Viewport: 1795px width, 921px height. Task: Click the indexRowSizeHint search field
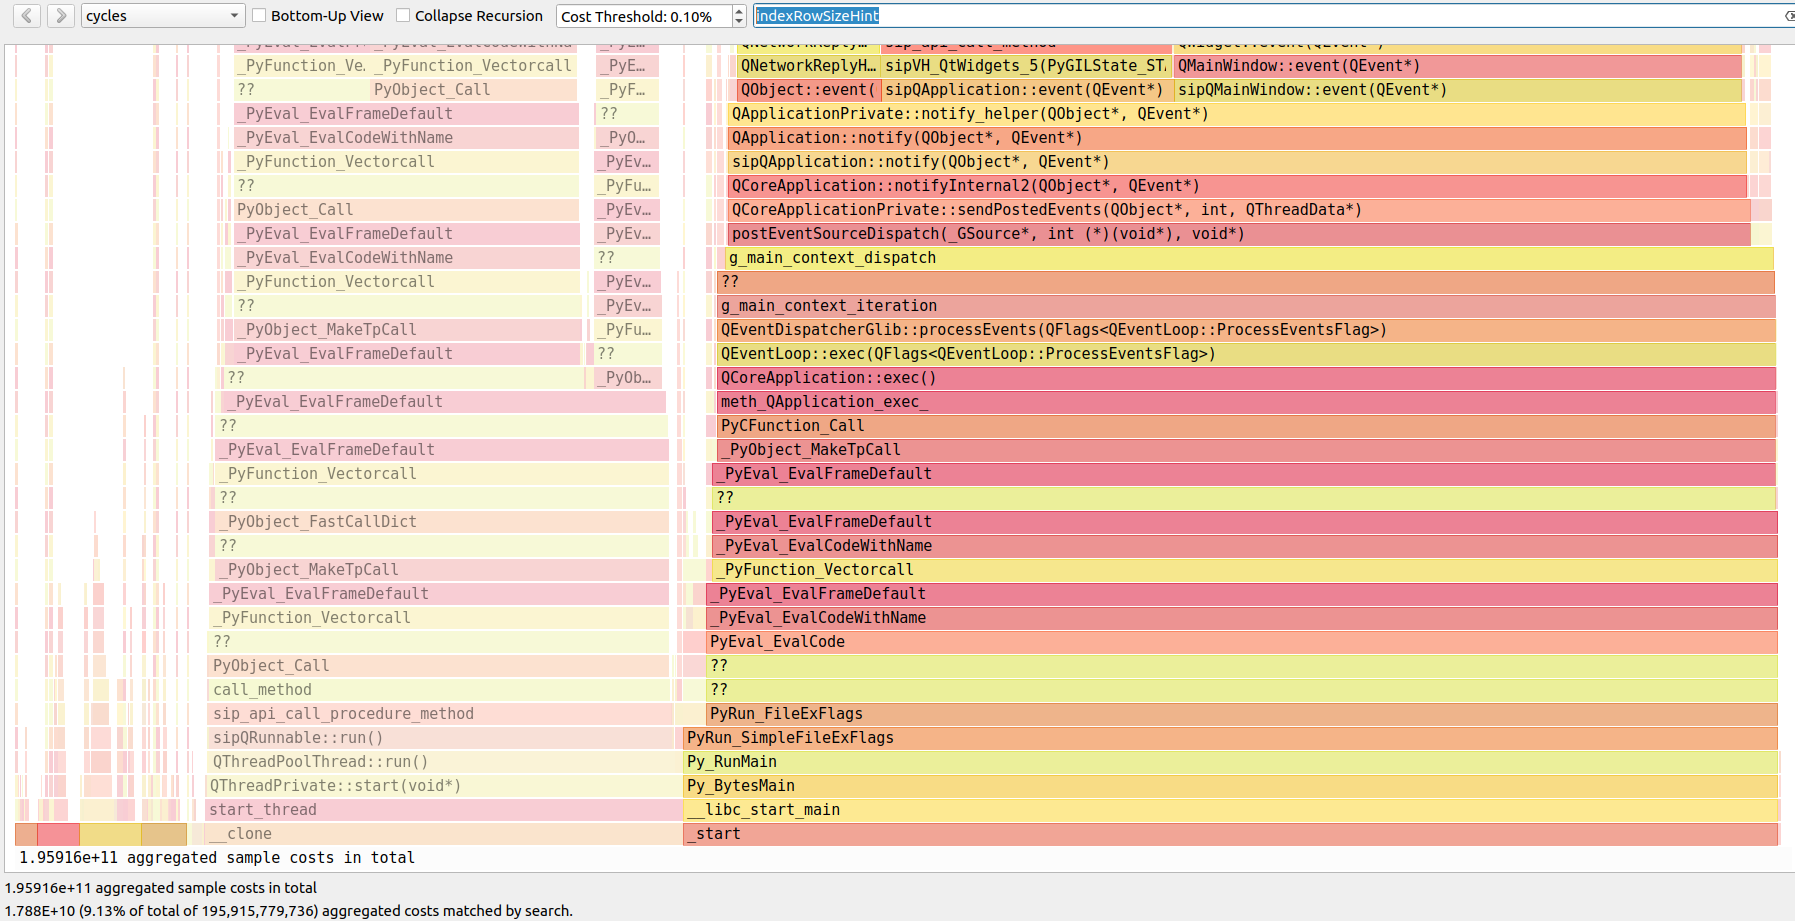1270,15
